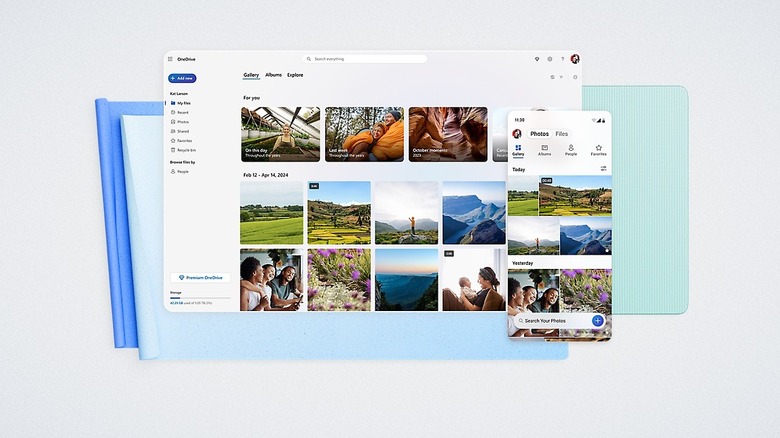This screenshot has width=780, height=438.
Task: Open the account avatar in desktop header
Action: [x=575, y=59]
